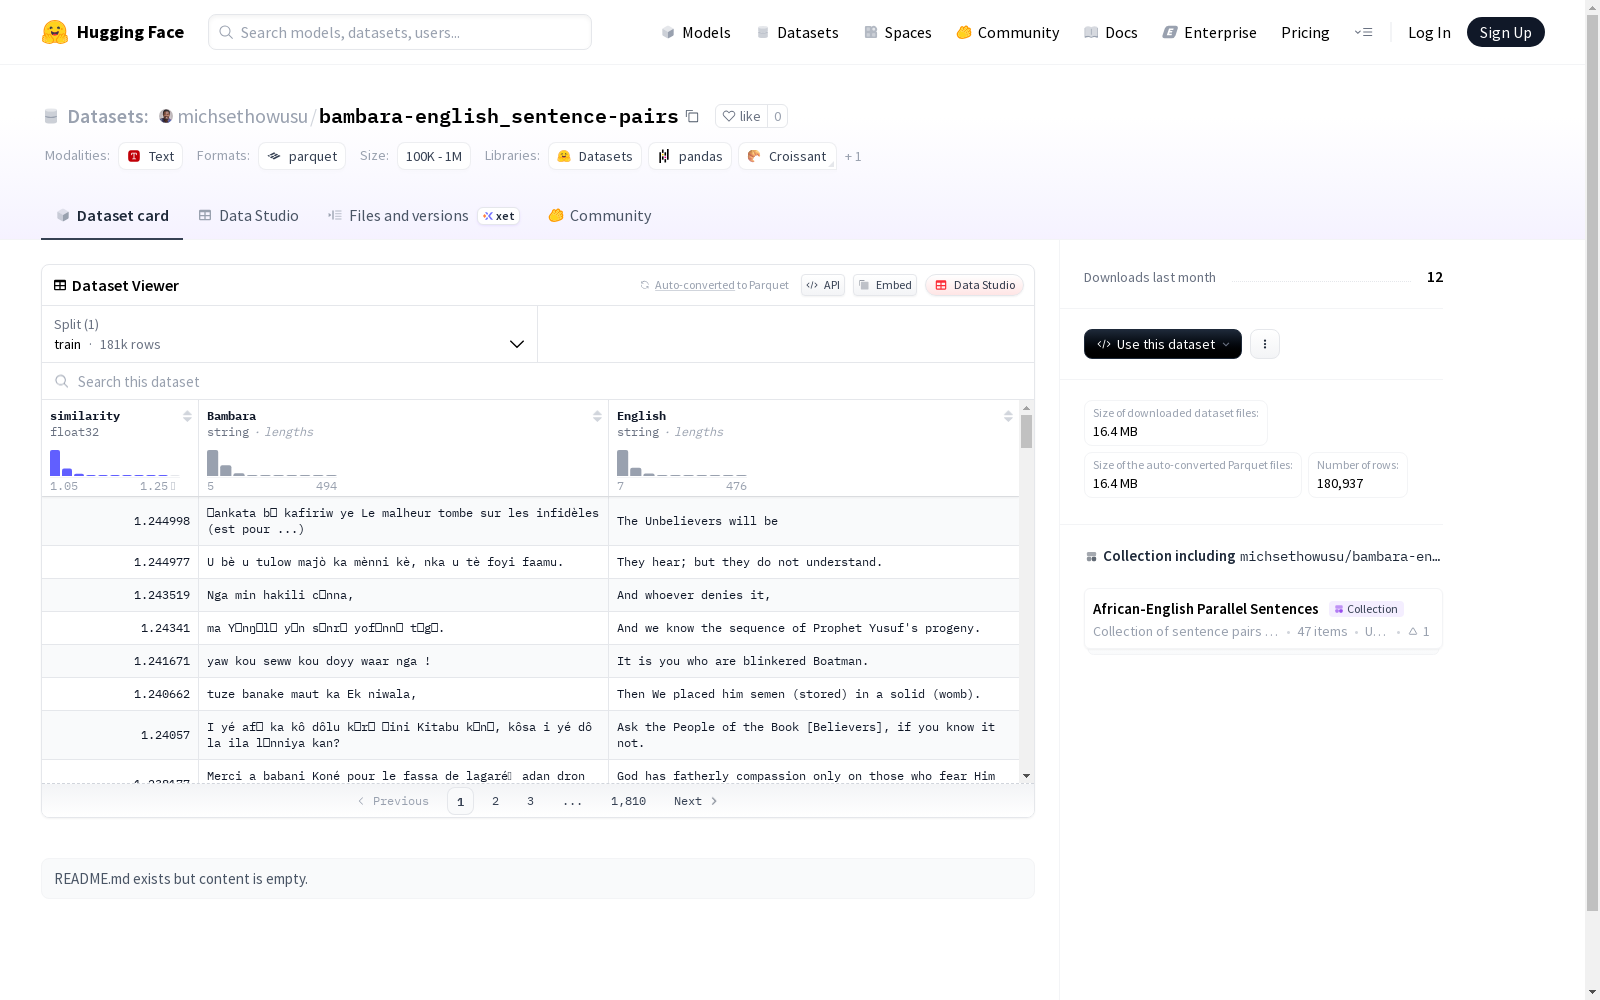Click 'Nga min hakili' Bambara cell
Image resolution: width=1600 pixels, height=1000 pixels.
pyautogui.click(x=403, y=595)
